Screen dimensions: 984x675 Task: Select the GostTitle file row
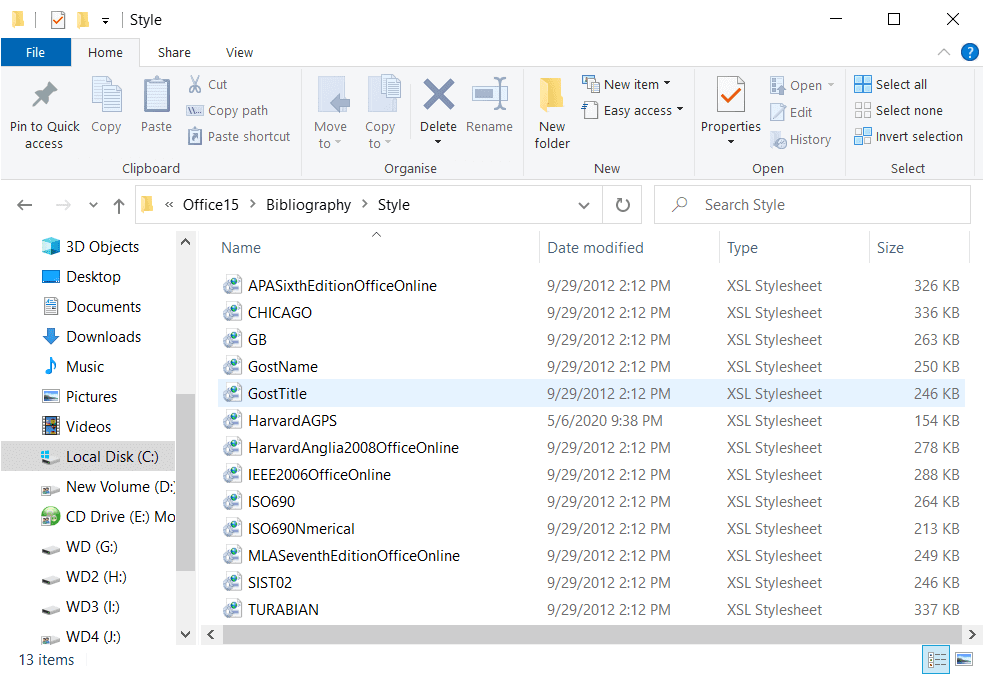point(591,394)
